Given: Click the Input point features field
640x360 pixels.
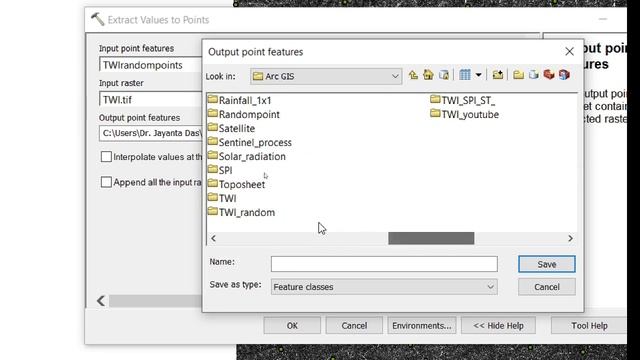Looking at the screenshot, I should coord(151,65).
